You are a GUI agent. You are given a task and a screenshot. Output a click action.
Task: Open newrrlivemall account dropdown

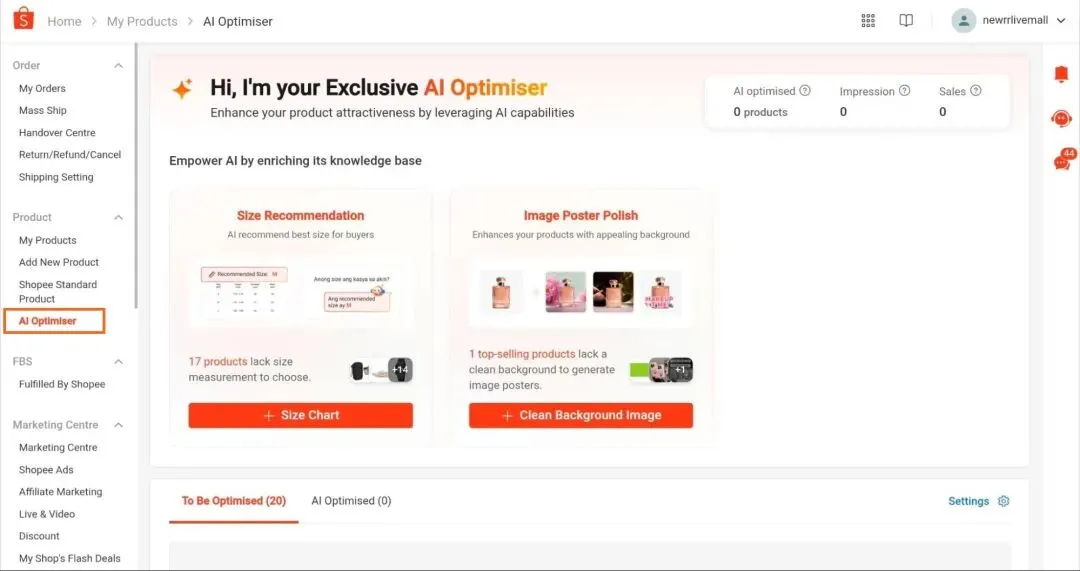click(x=1008, y=21)
